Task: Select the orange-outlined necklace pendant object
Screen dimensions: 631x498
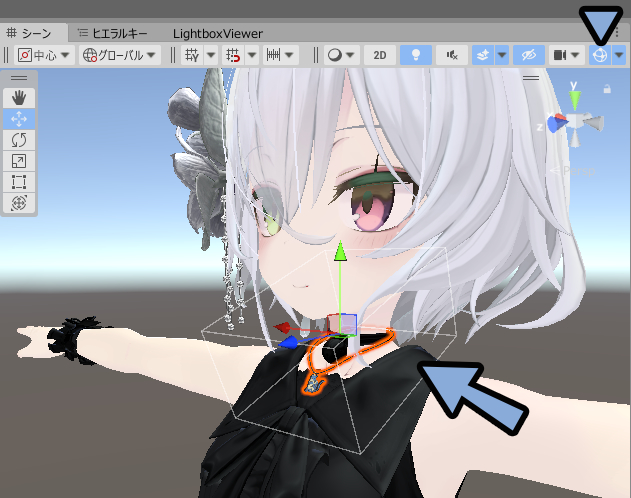Action: 314,383
